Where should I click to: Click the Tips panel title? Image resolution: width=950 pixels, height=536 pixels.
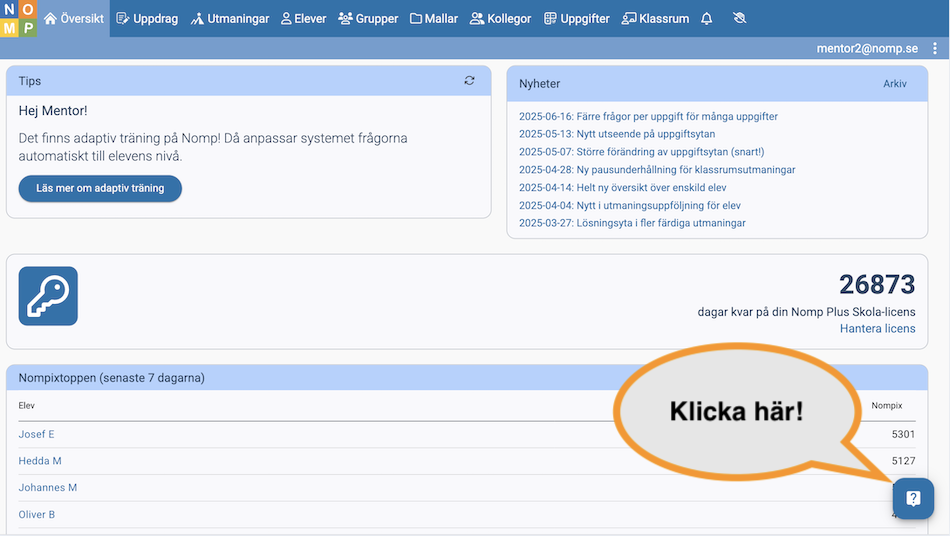pos(30,81)
